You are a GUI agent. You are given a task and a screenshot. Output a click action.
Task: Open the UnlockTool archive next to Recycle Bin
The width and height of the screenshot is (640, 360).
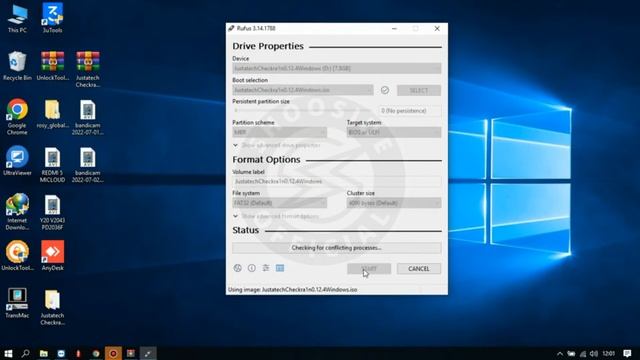[x=52, y=66]
